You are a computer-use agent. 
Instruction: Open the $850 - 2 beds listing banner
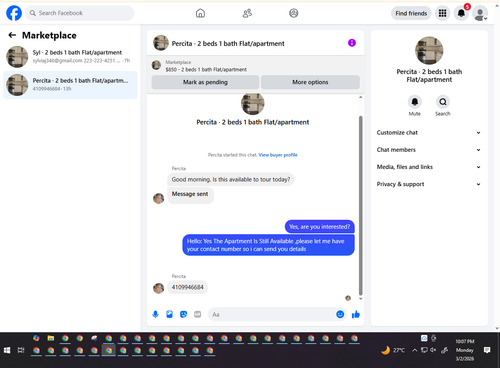[x=256, y=66]
